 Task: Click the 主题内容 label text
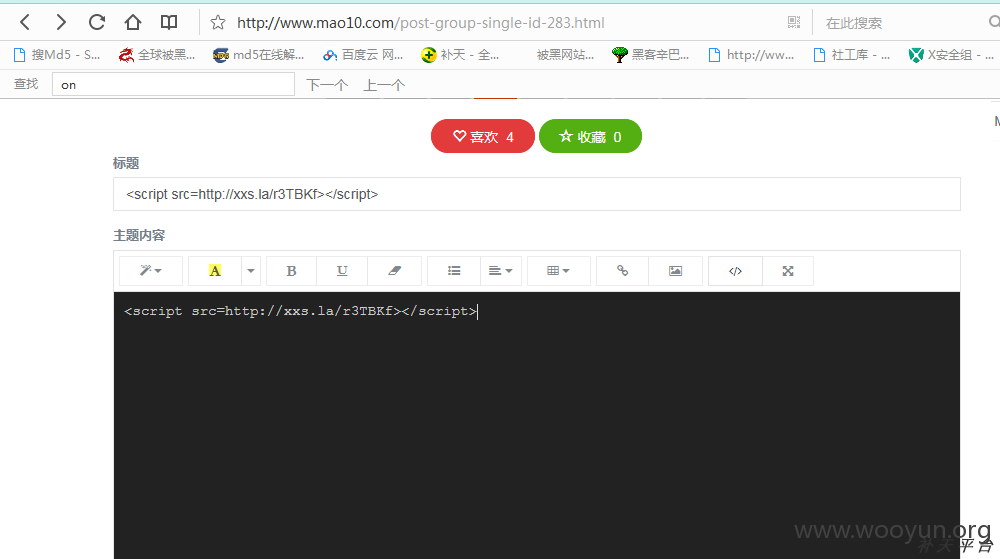(x=139, y=235)
